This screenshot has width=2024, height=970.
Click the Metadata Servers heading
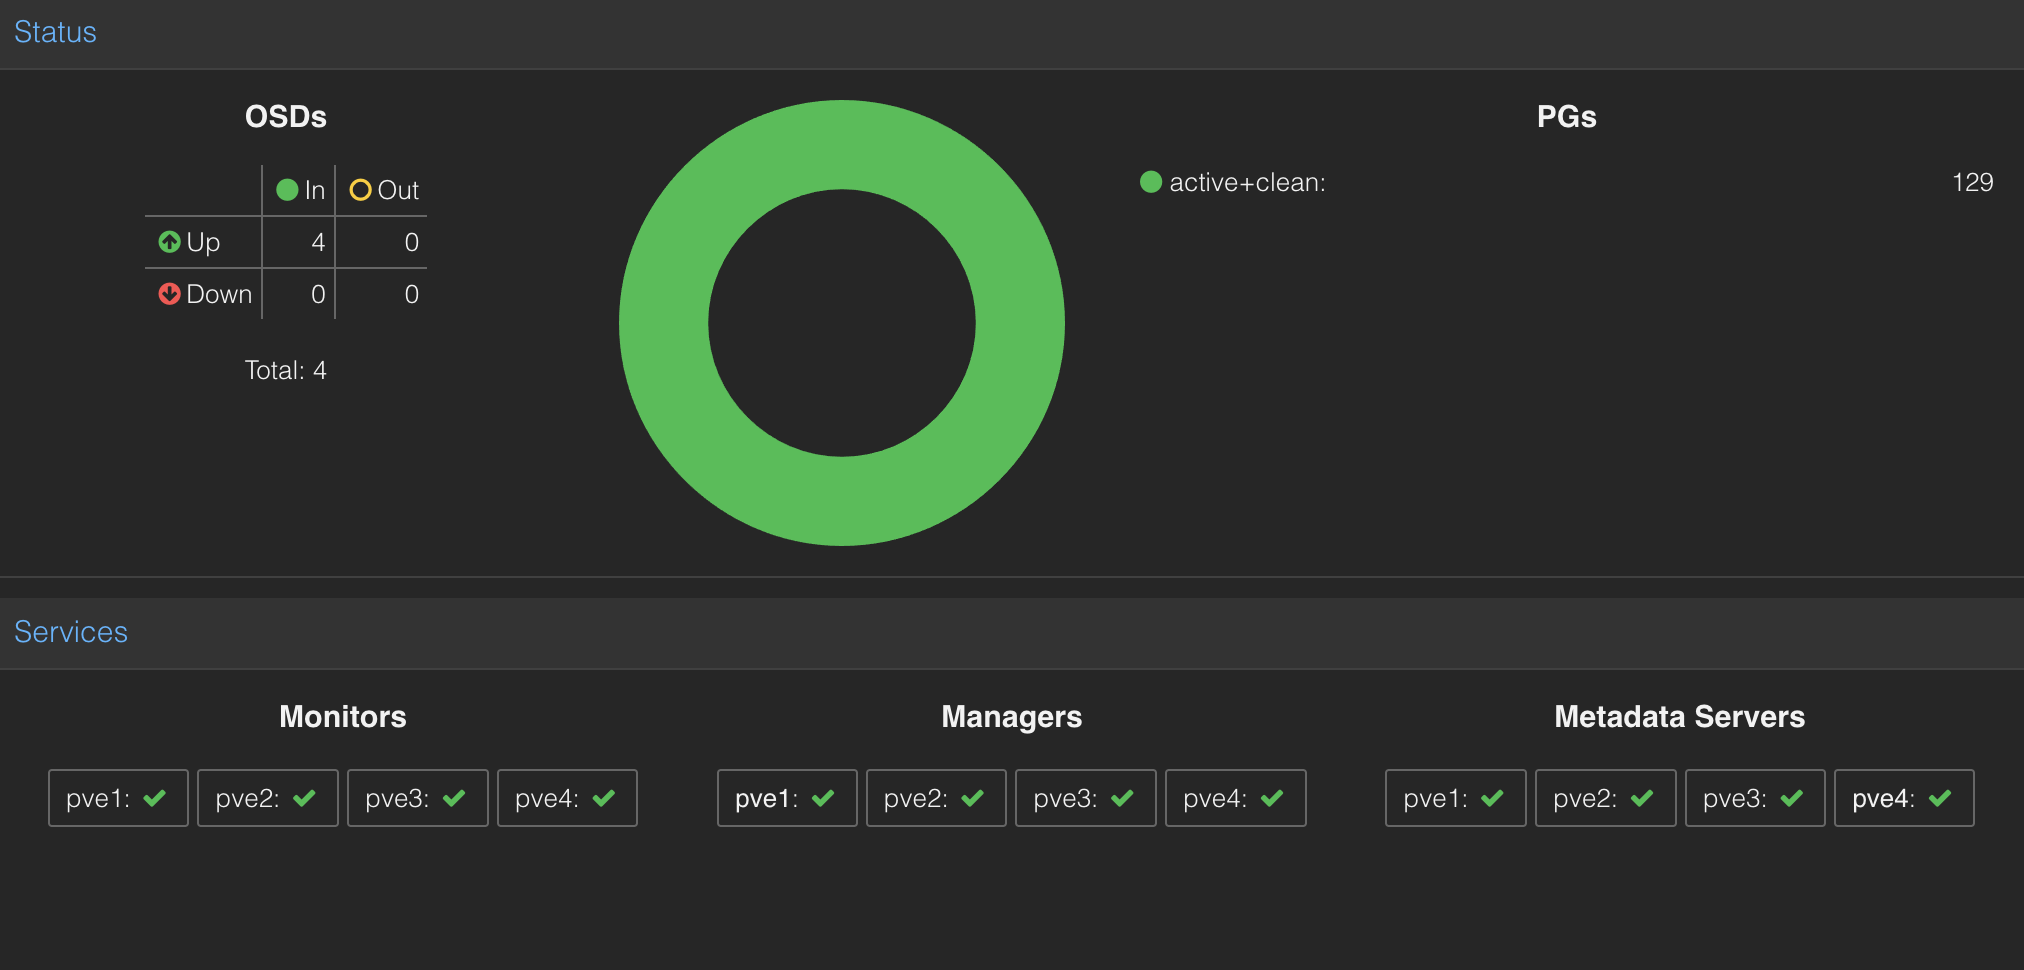coord(1680,717)
